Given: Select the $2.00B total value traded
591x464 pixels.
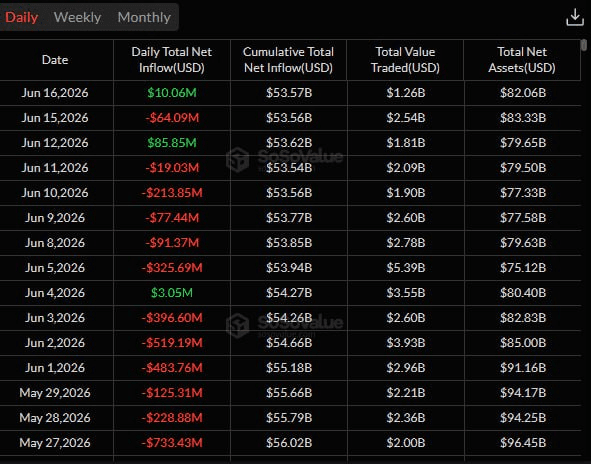Looking at the screenshot, I should (406, 443).
